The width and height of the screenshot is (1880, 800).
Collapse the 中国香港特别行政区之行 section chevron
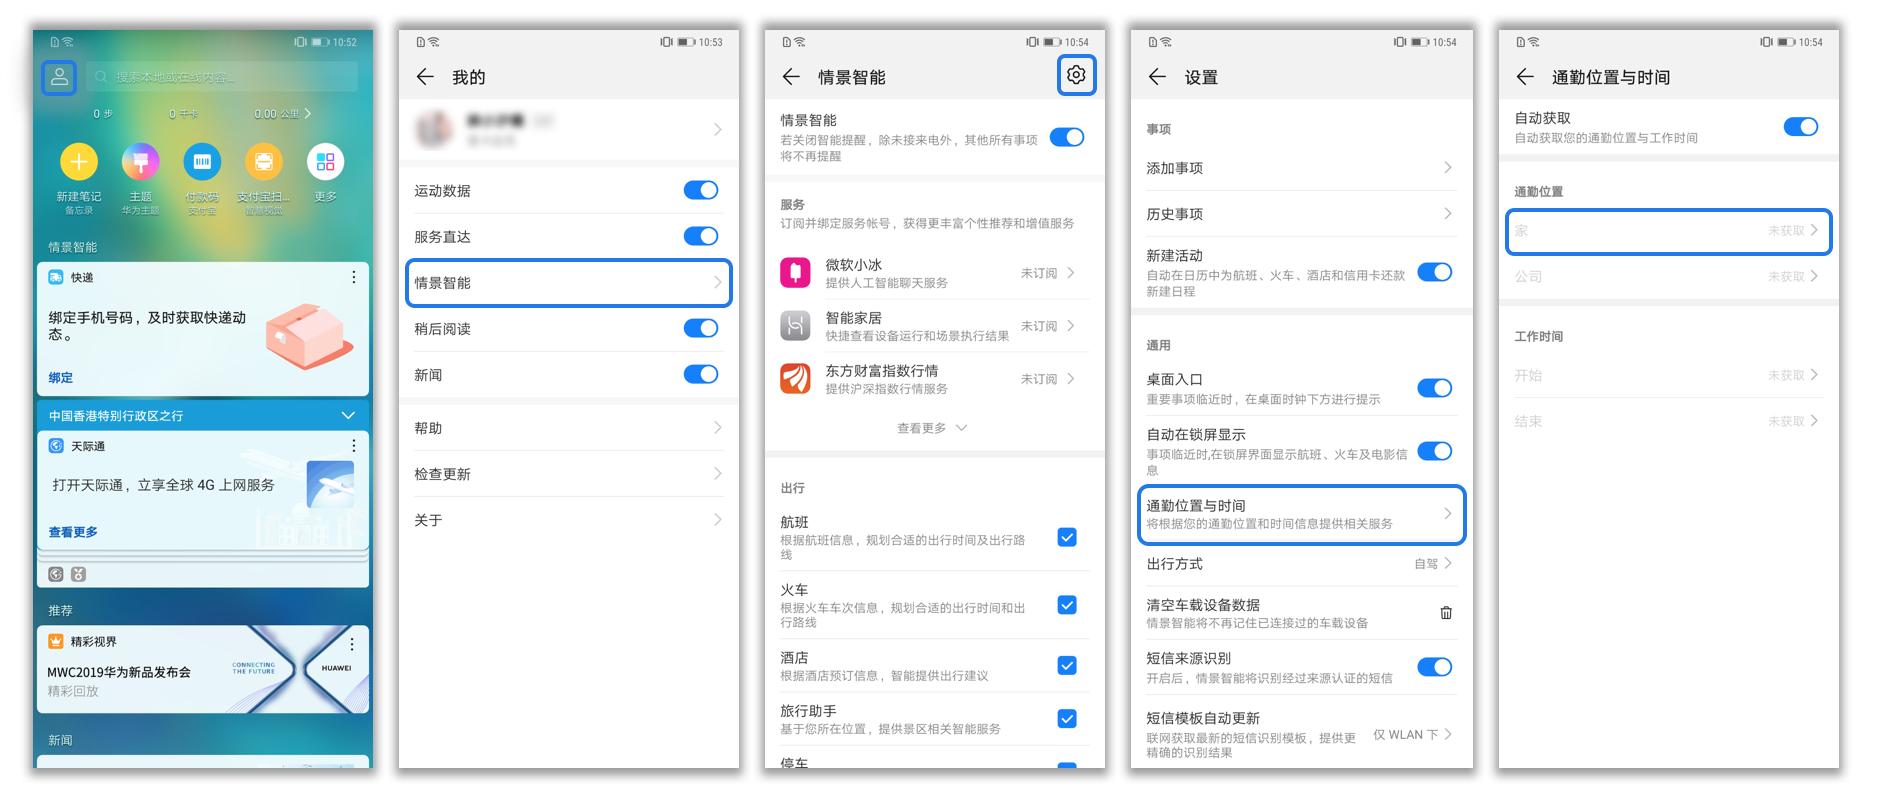[x=348, y=415]
